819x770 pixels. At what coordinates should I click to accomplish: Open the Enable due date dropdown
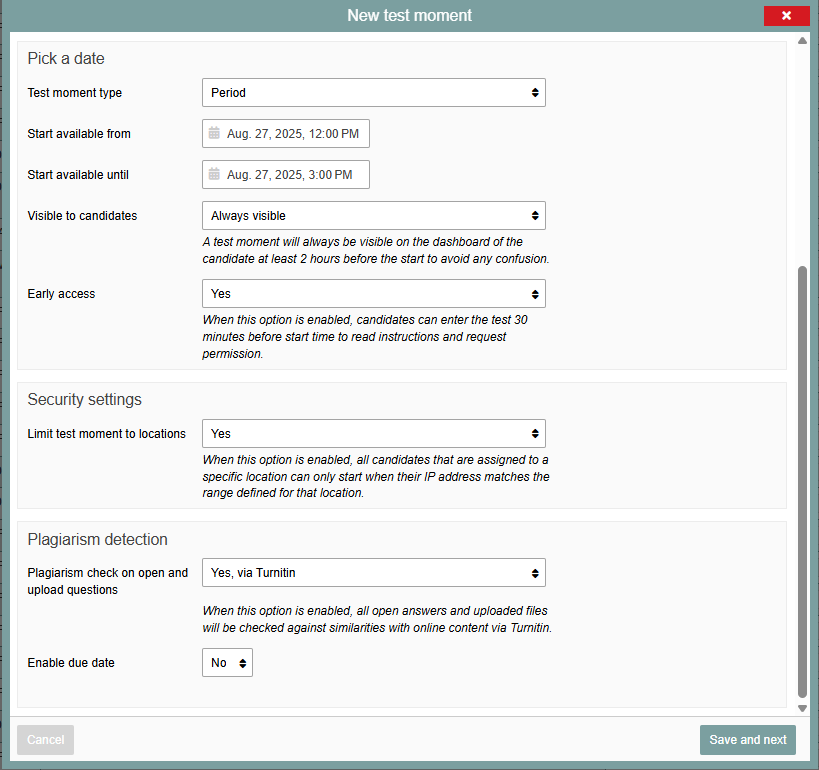click(x=227, y=662)
